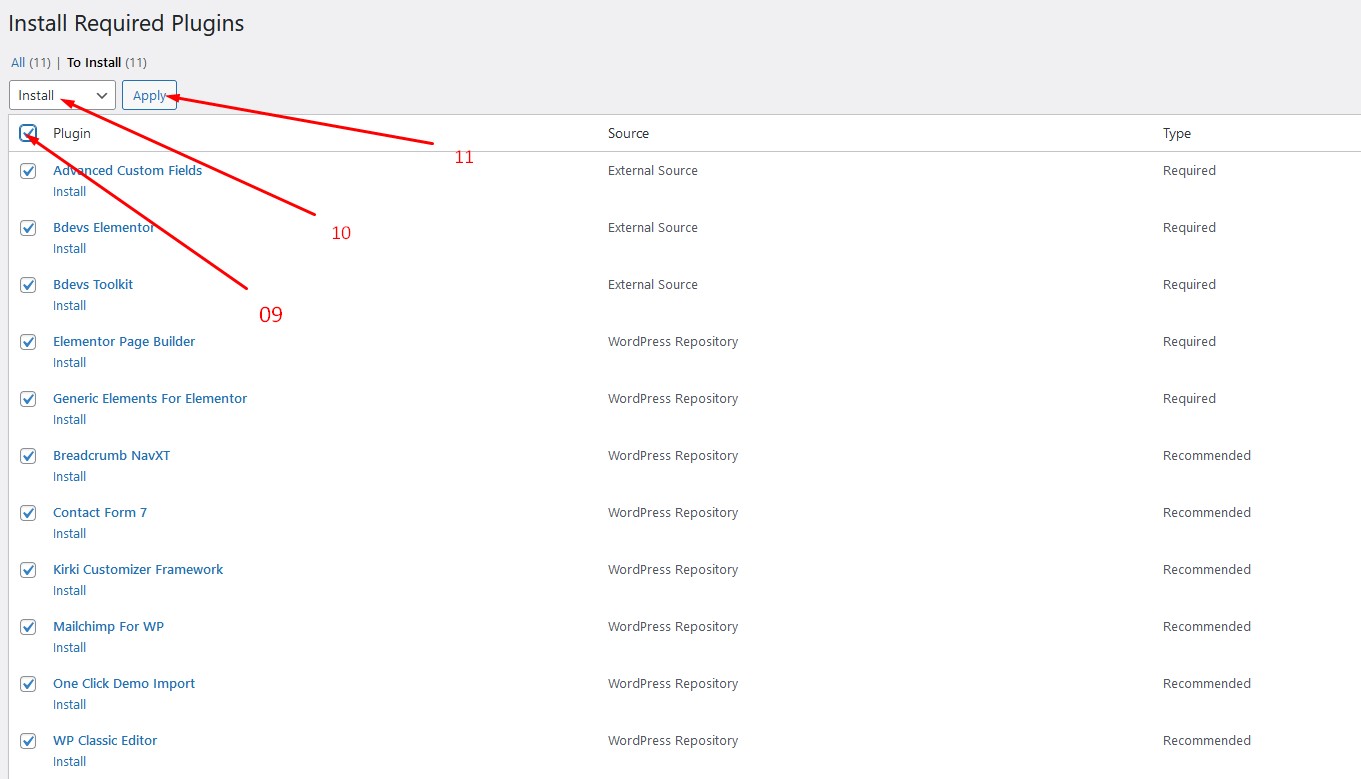Uncheck the Elementor Page Builder checkbox
1361x779 pixels.
pos(28,342)
